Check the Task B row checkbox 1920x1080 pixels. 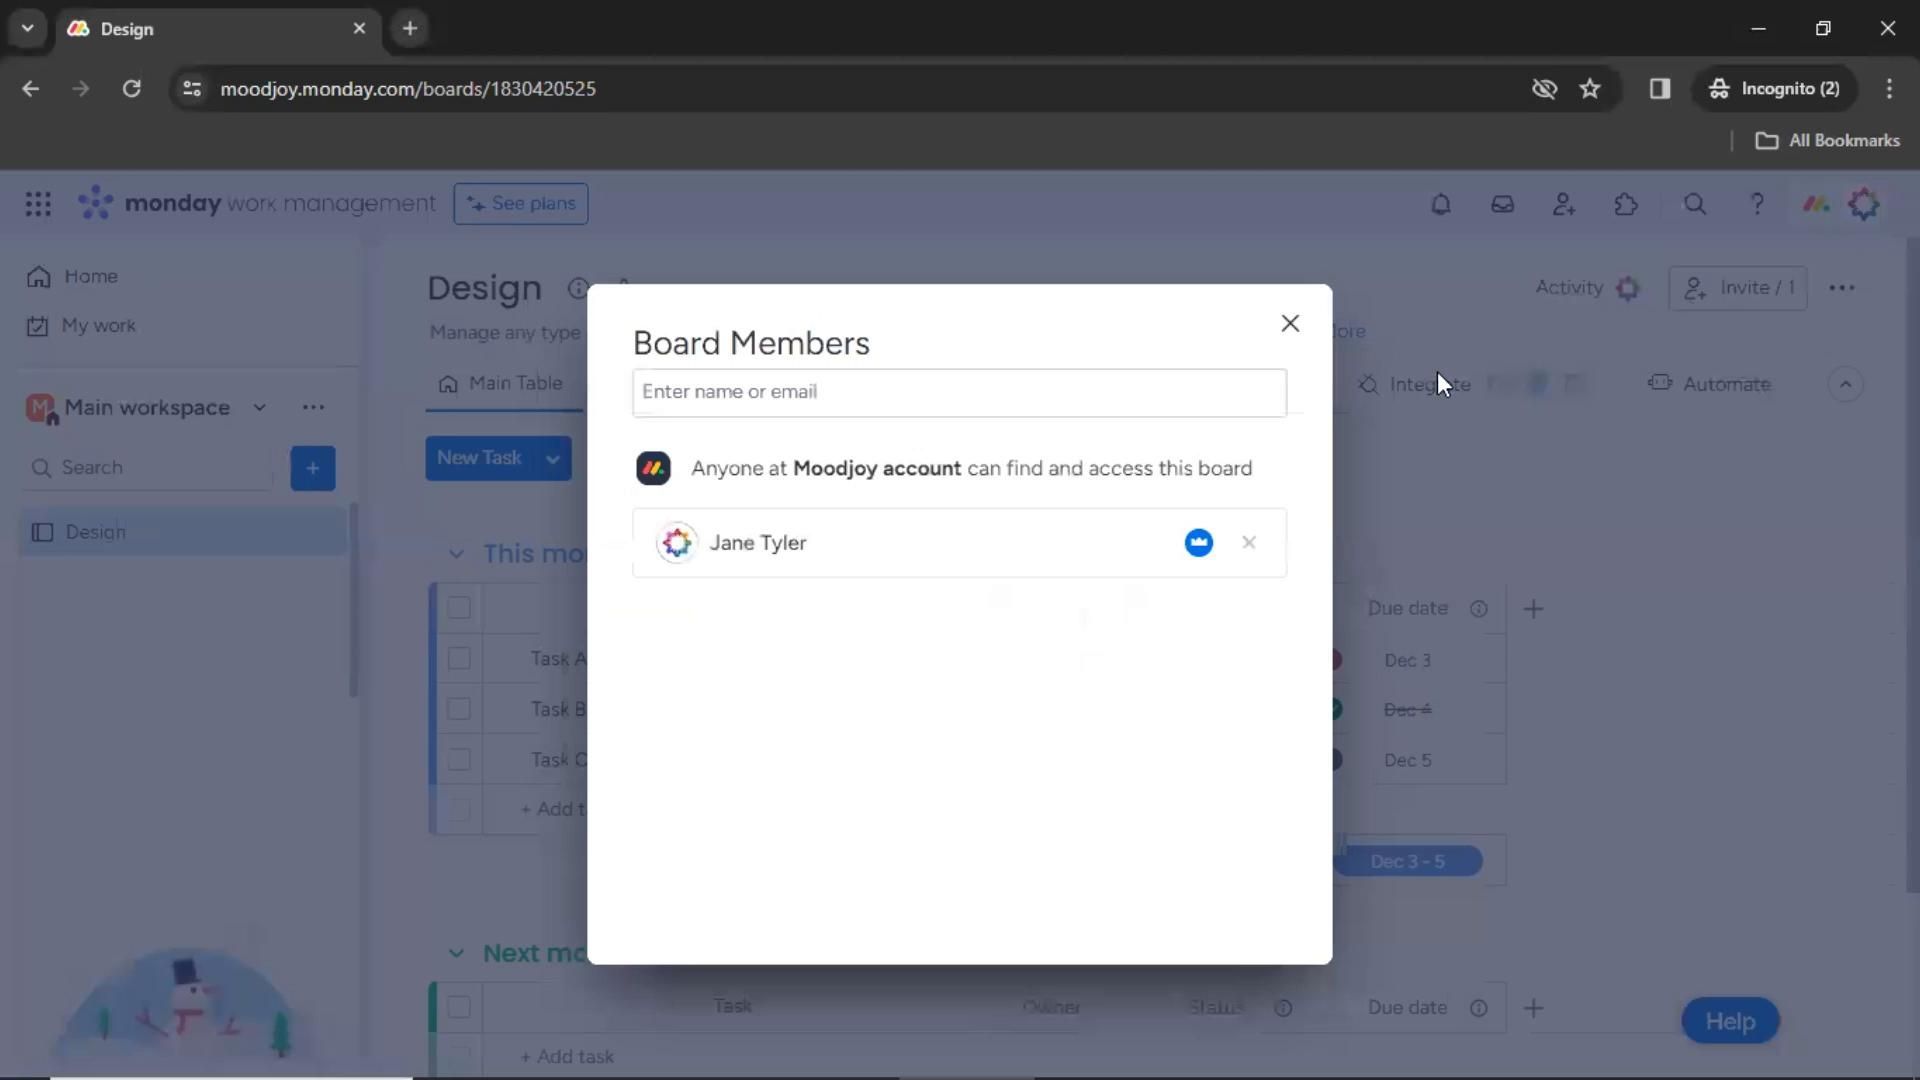click(459, 709)
